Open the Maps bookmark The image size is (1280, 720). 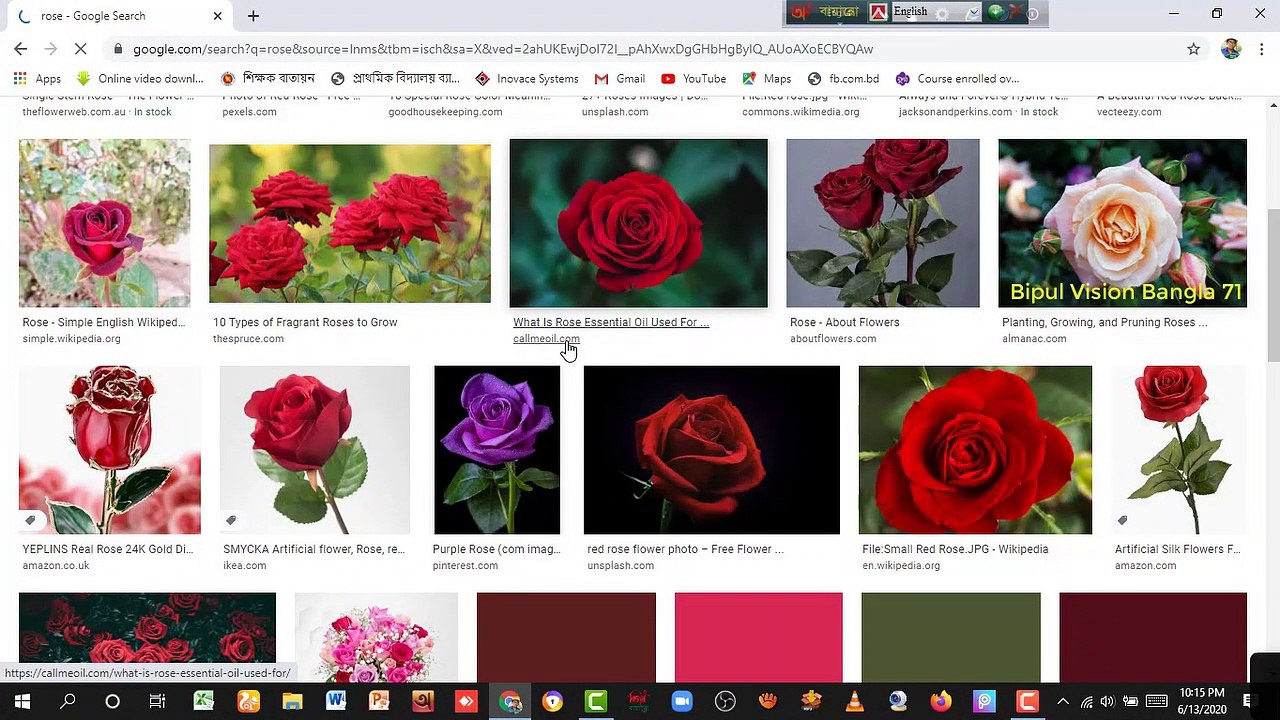766,78
